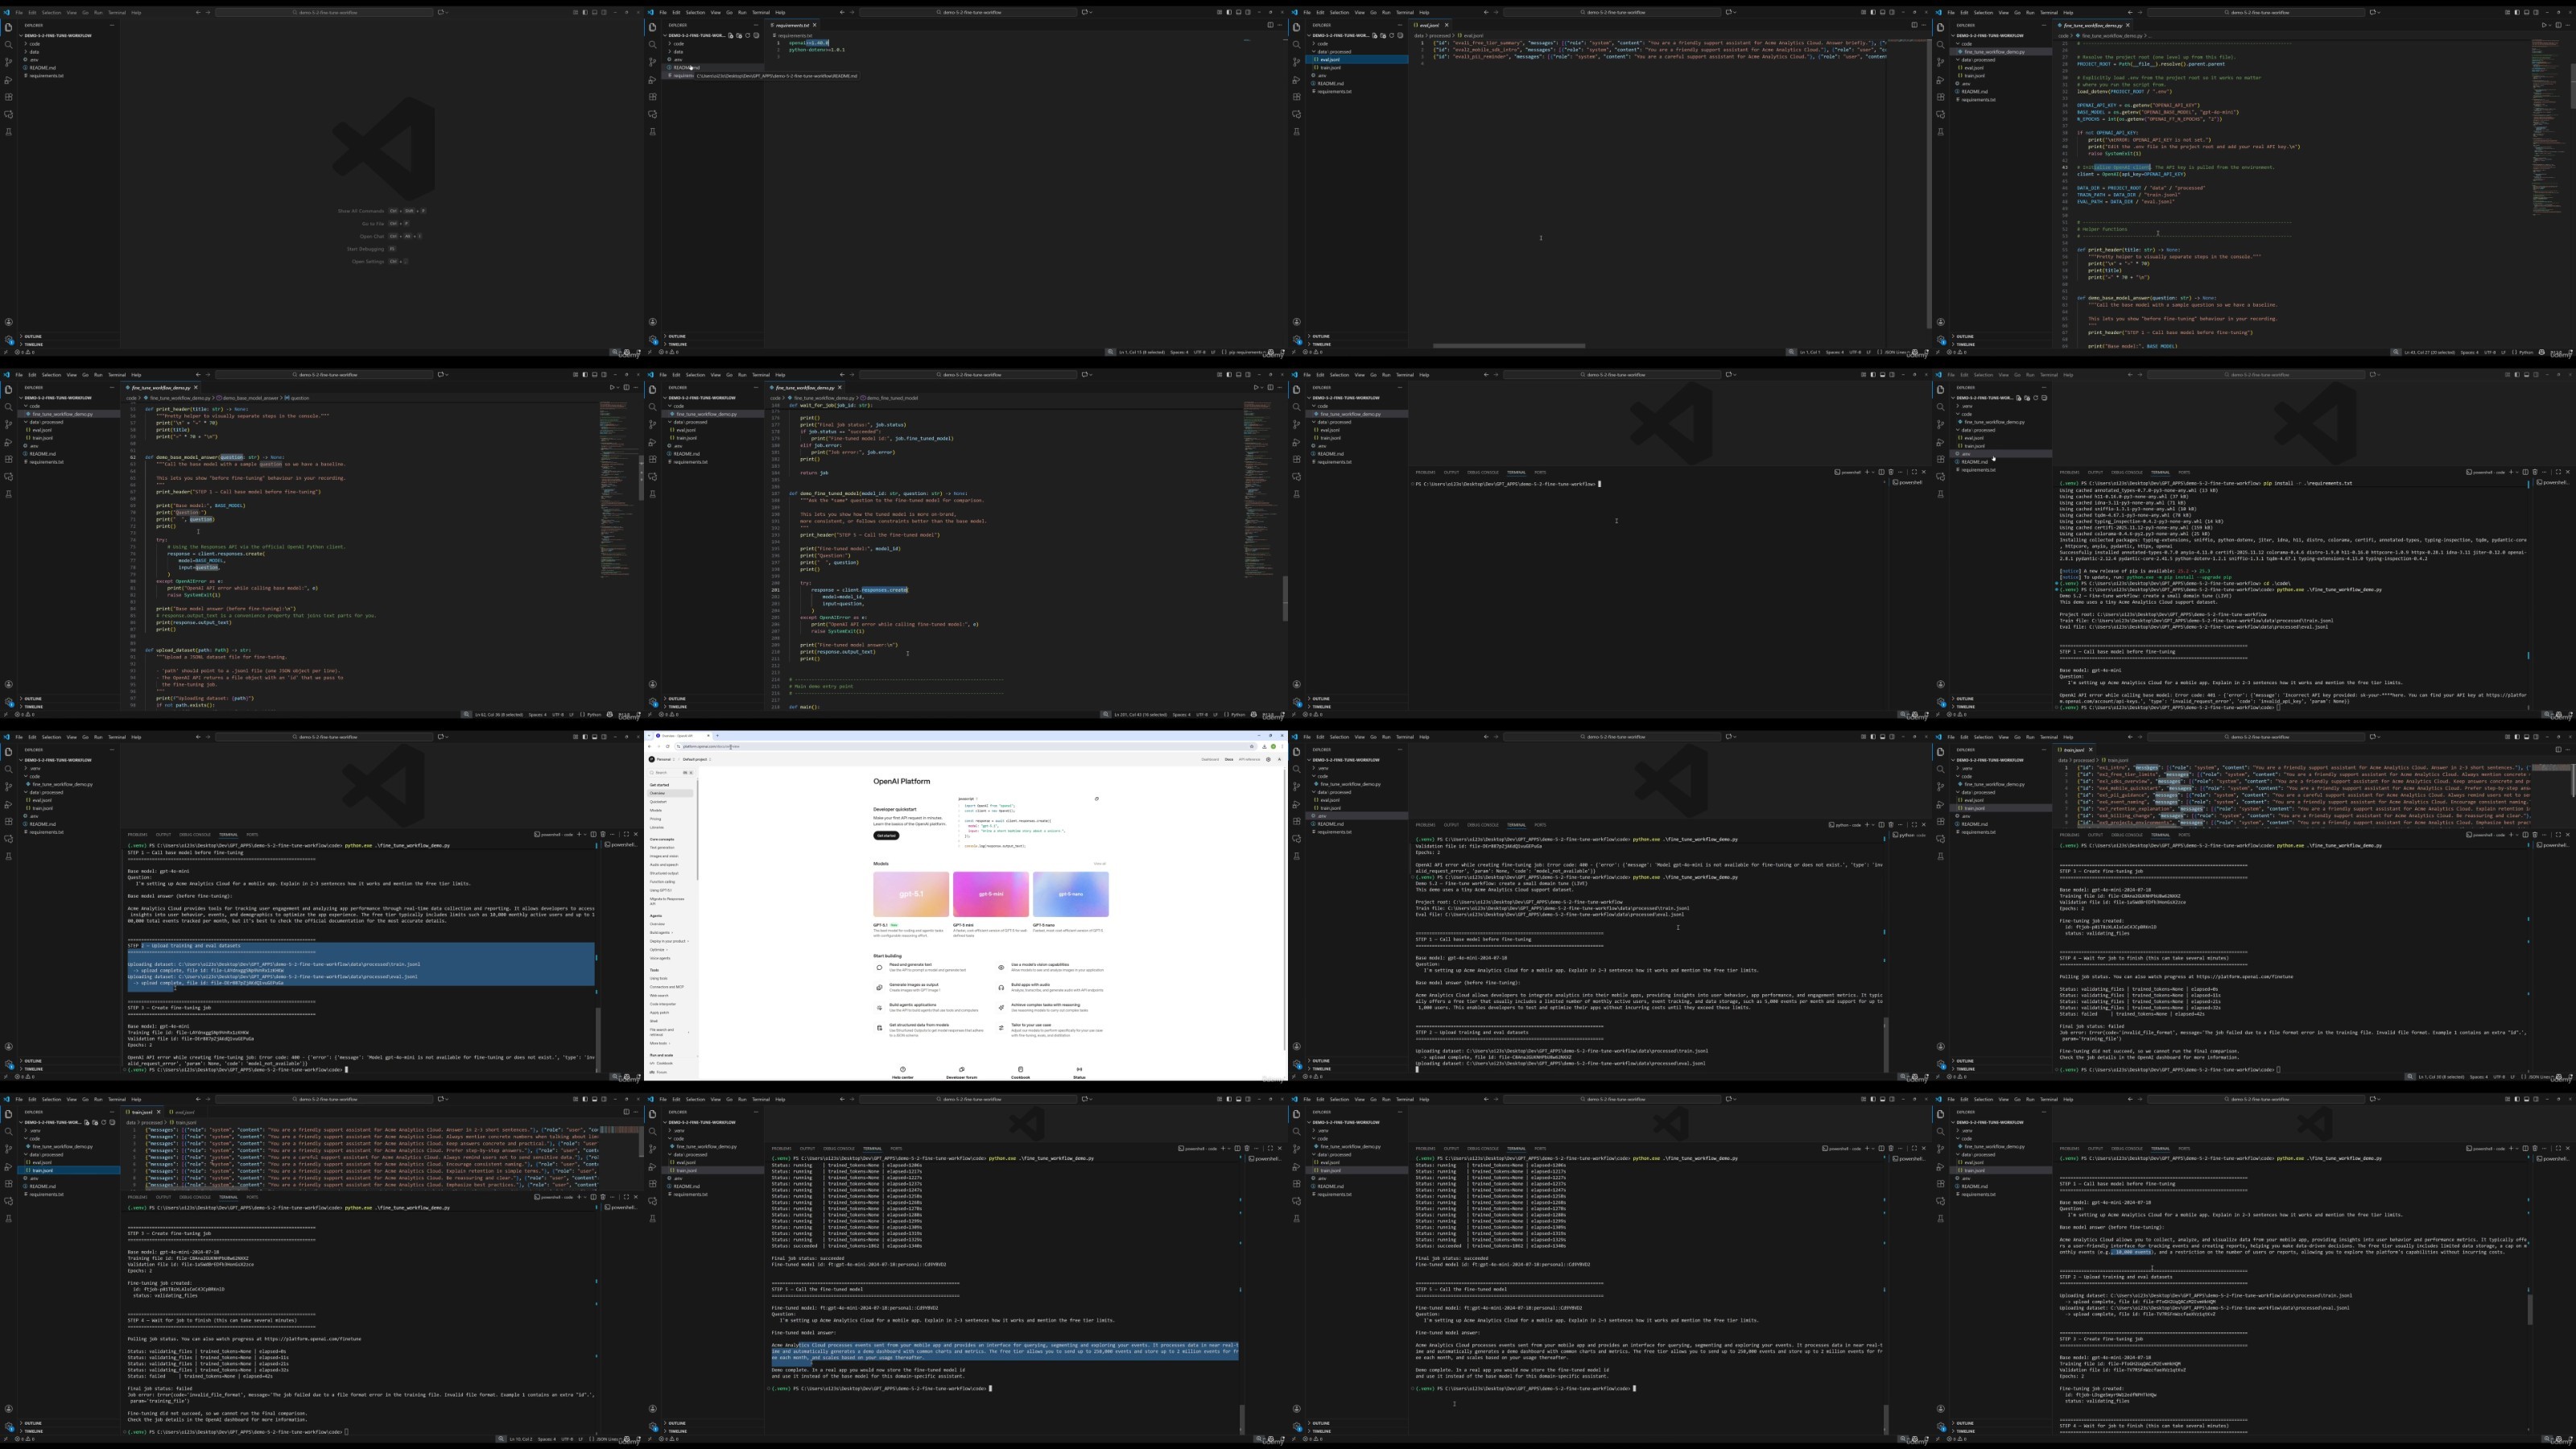
Task: Click View all link beside Models heading
Action: coord(1100,864)
